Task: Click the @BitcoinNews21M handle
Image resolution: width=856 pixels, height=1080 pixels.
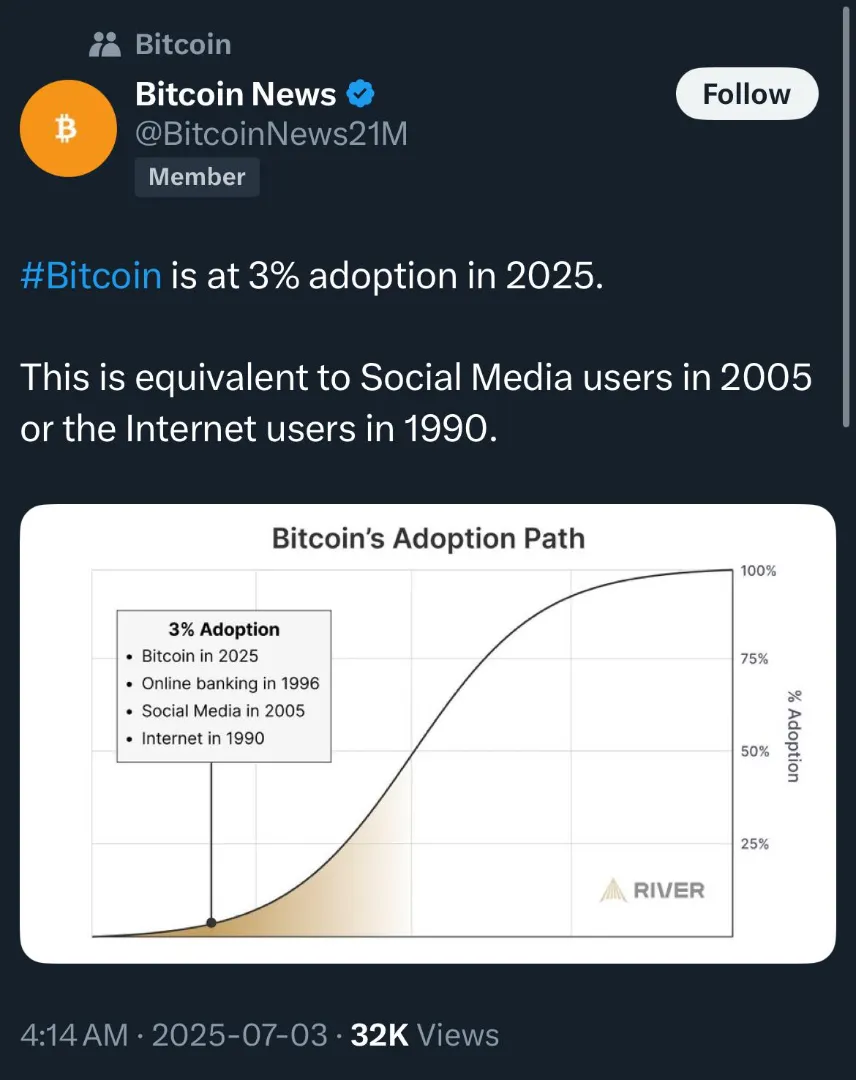Action: click(271, 134)
